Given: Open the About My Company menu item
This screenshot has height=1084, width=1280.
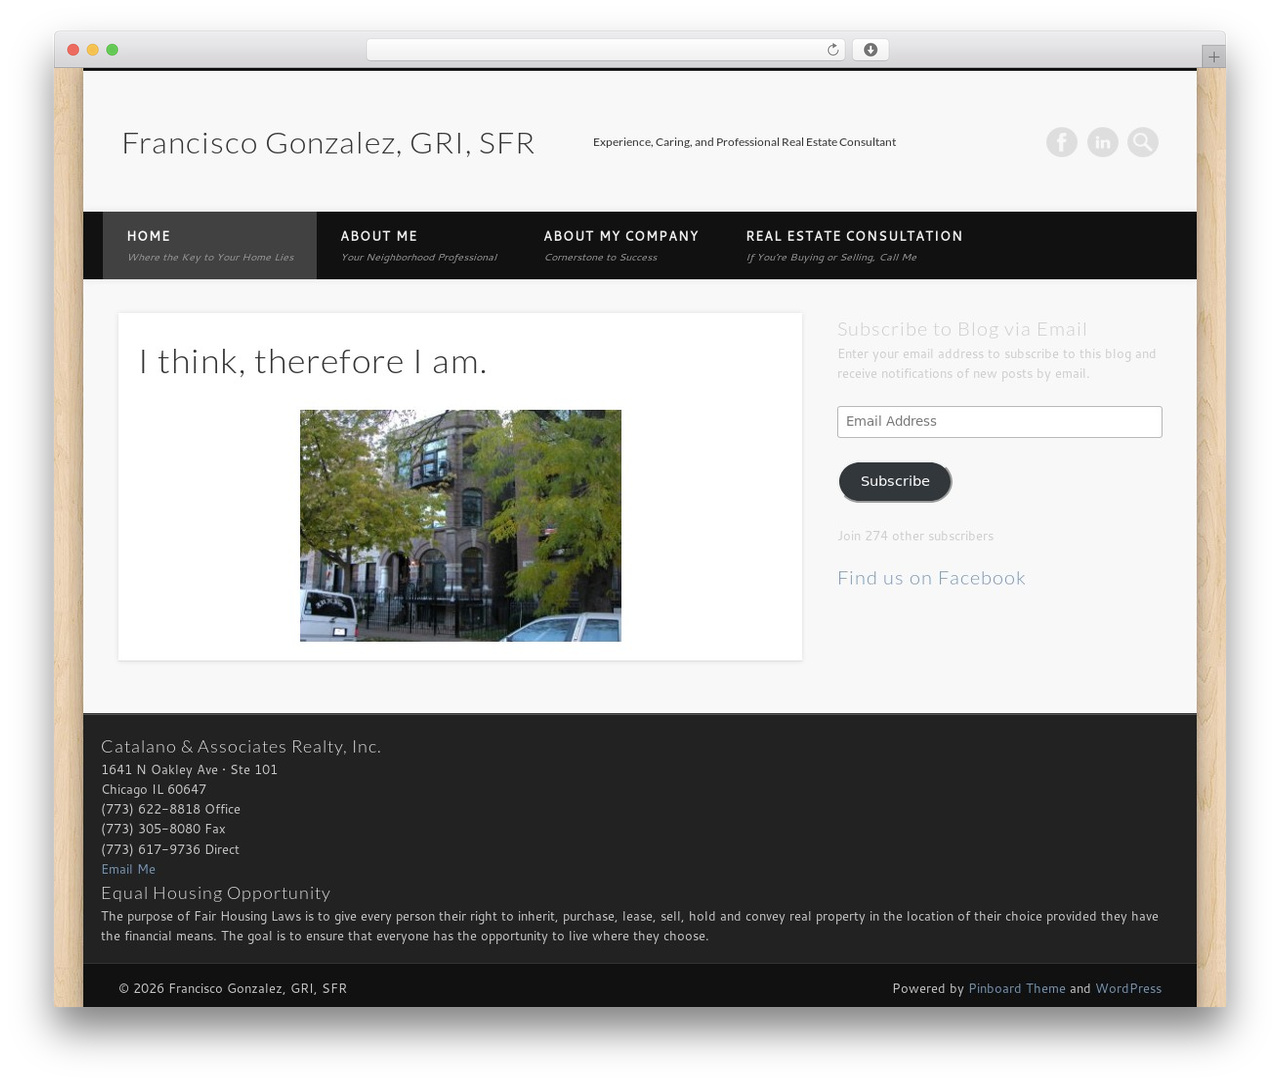Looking at the screenshot, I should tap(621, 245).
